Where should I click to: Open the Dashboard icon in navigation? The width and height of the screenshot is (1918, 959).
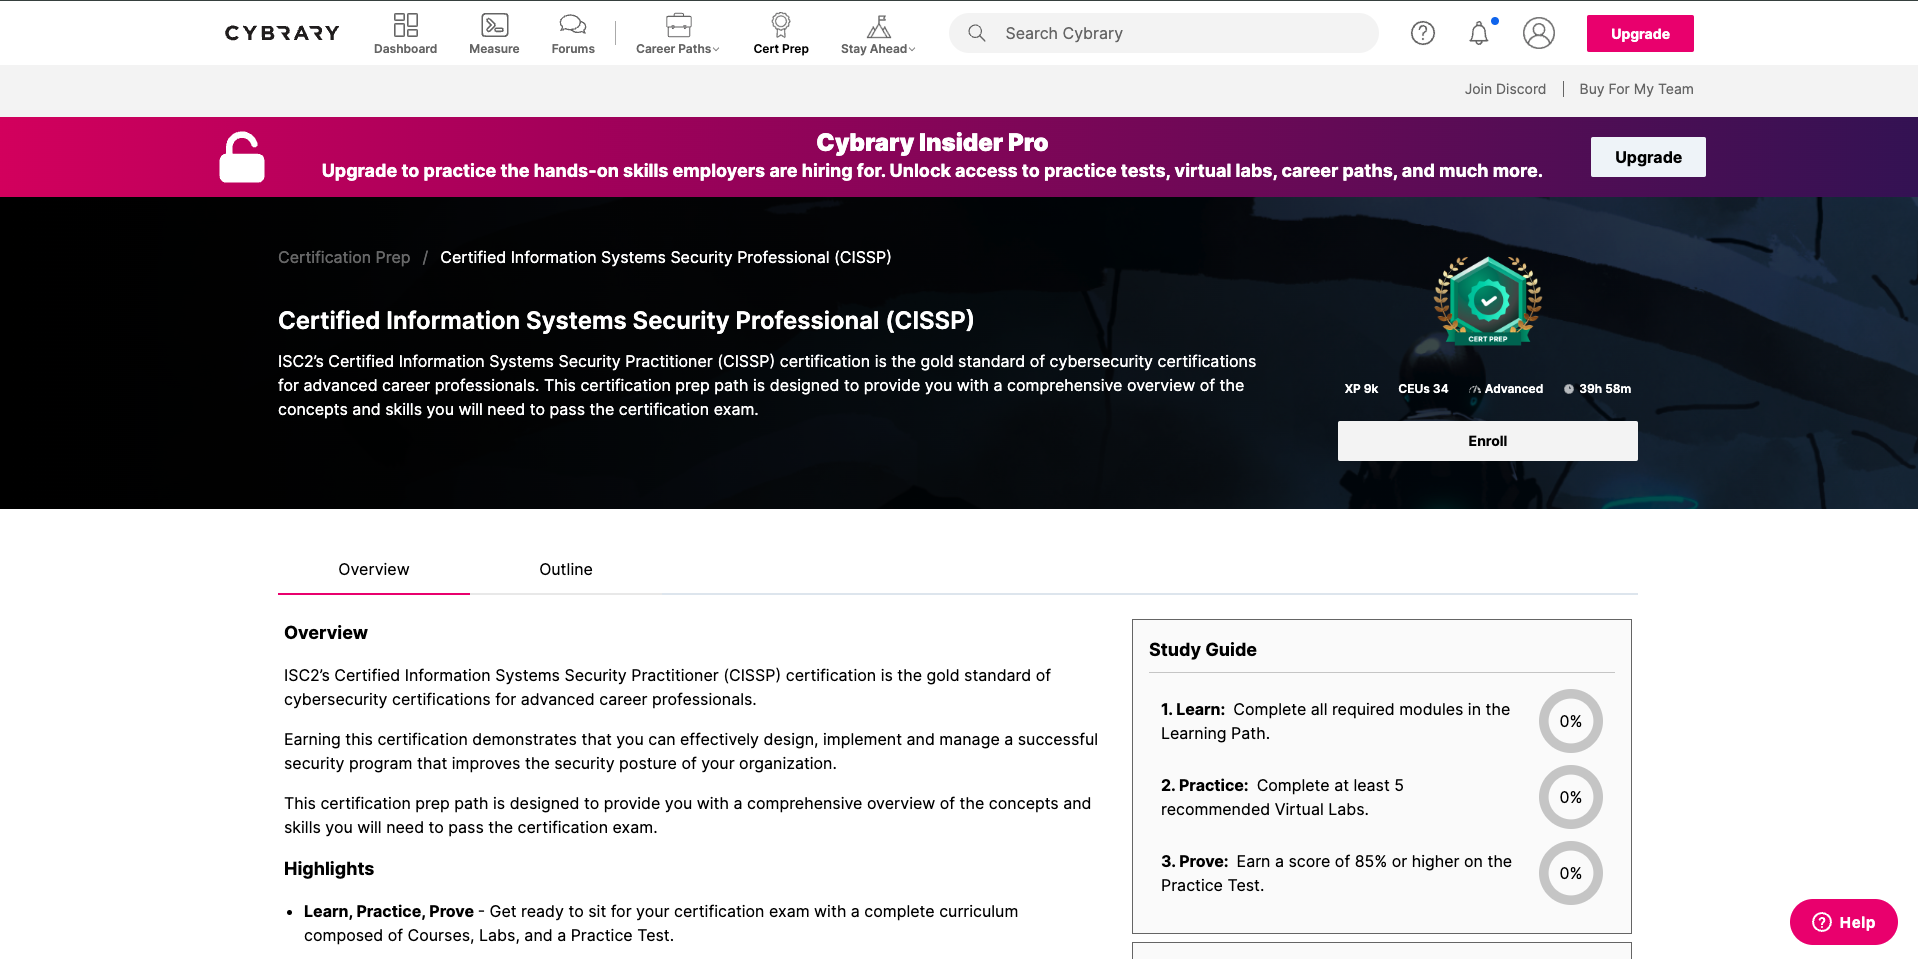coord(405,25)
